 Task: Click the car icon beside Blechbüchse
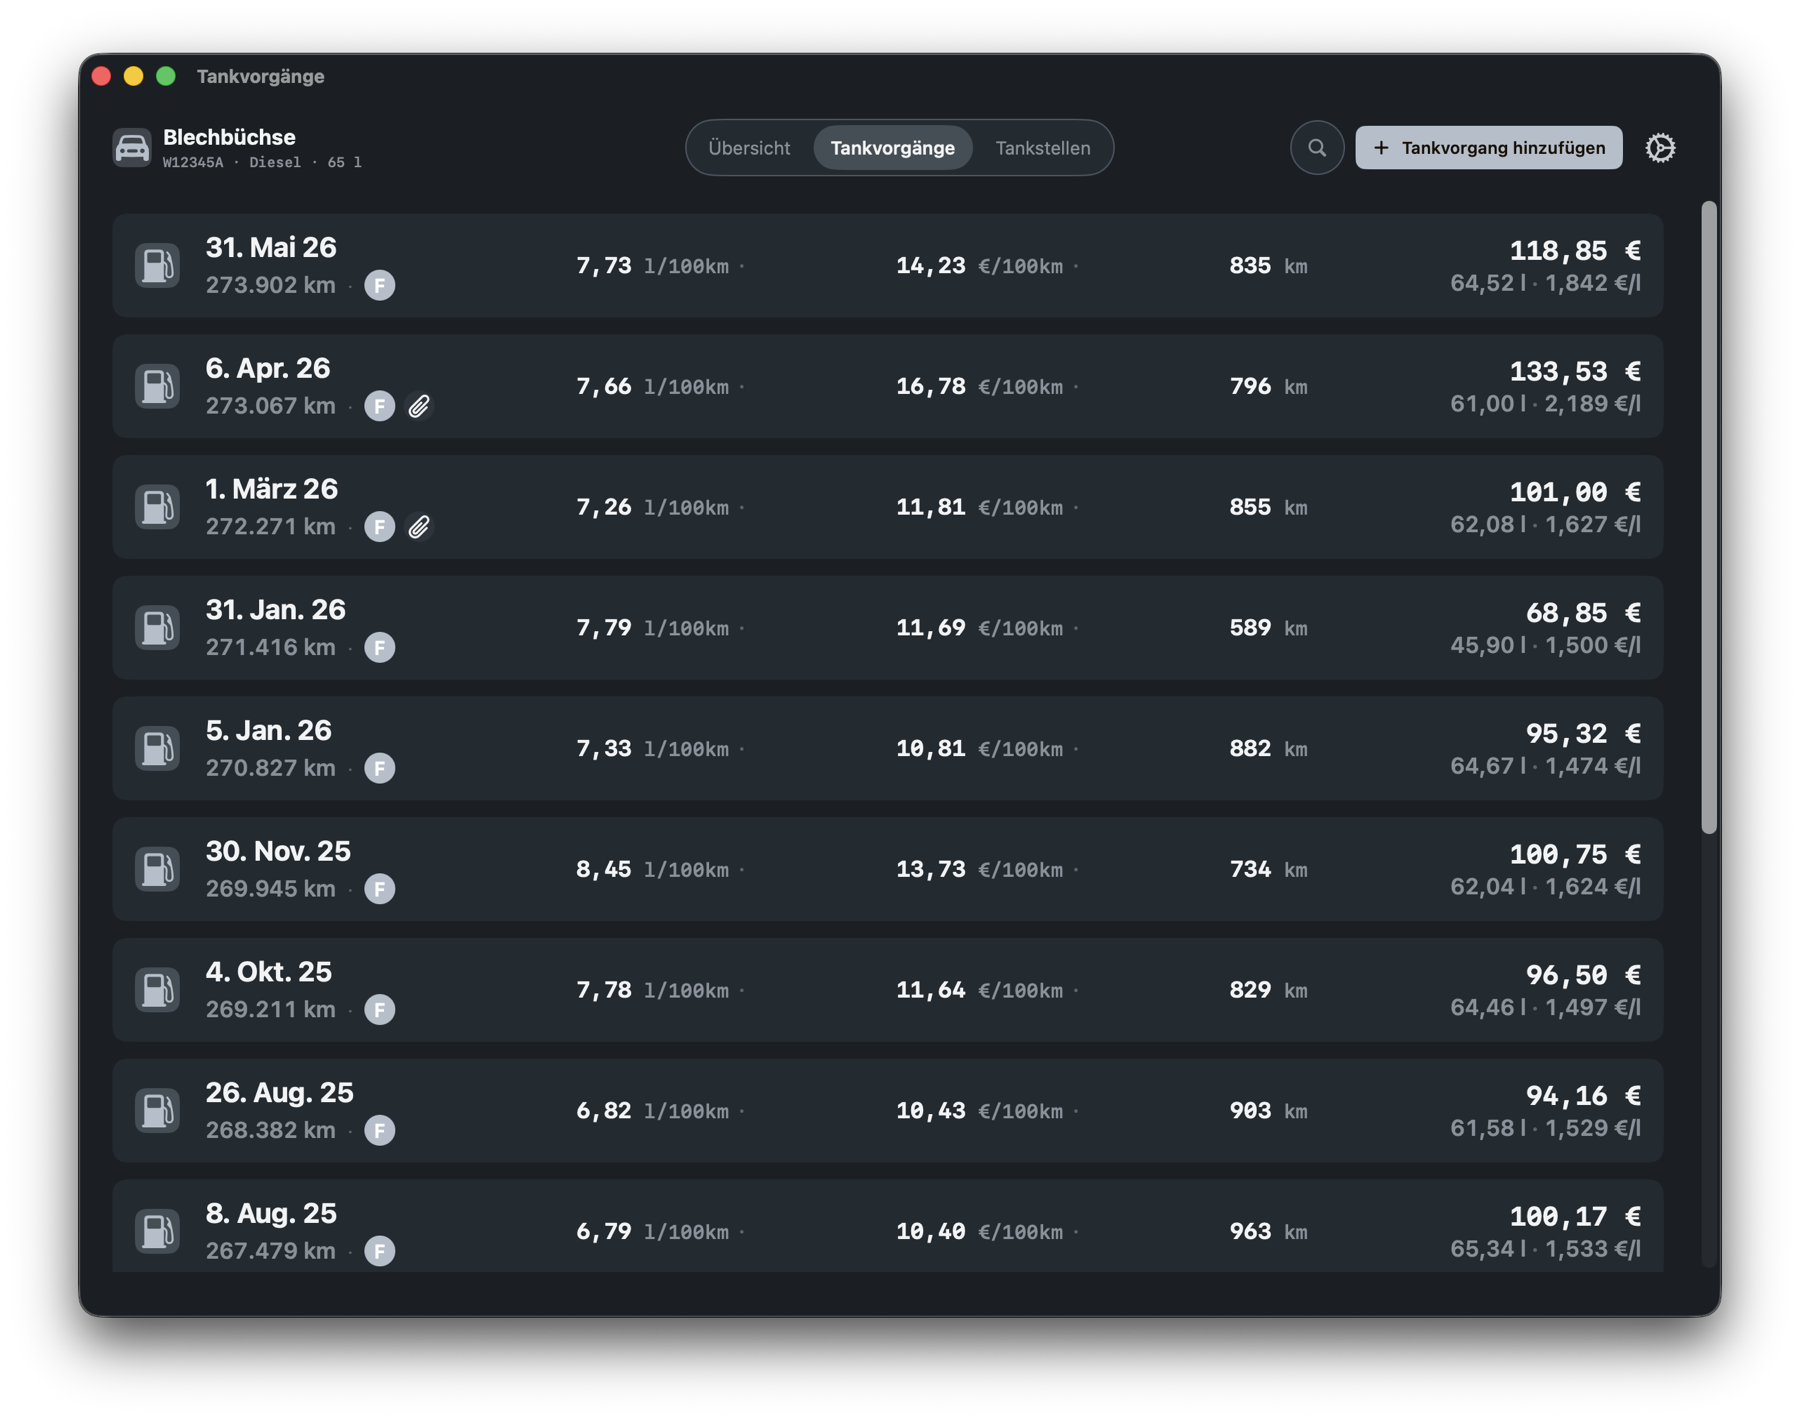[132, 148]
